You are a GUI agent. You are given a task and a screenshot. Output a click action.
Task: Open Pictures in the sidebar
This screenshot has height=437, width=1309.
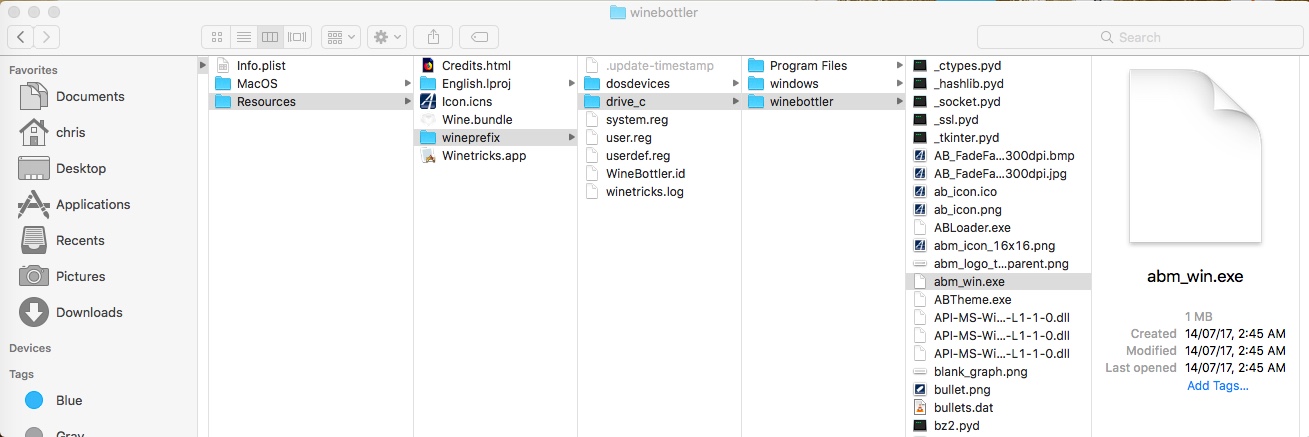(x=80, y=276)
